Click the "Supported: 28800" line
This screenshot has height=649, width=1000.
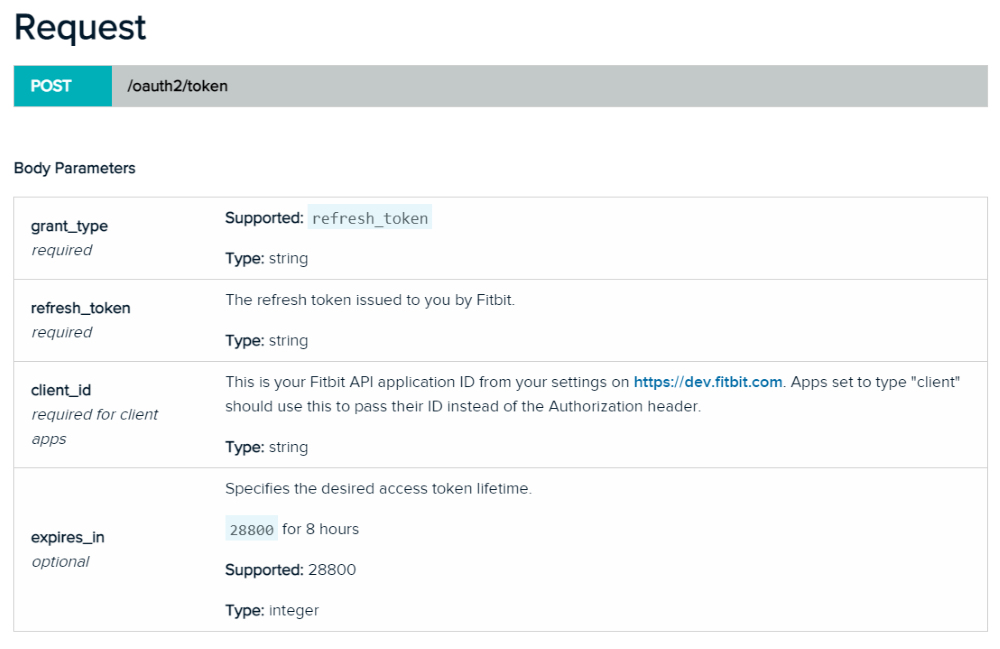pos(291,570)
